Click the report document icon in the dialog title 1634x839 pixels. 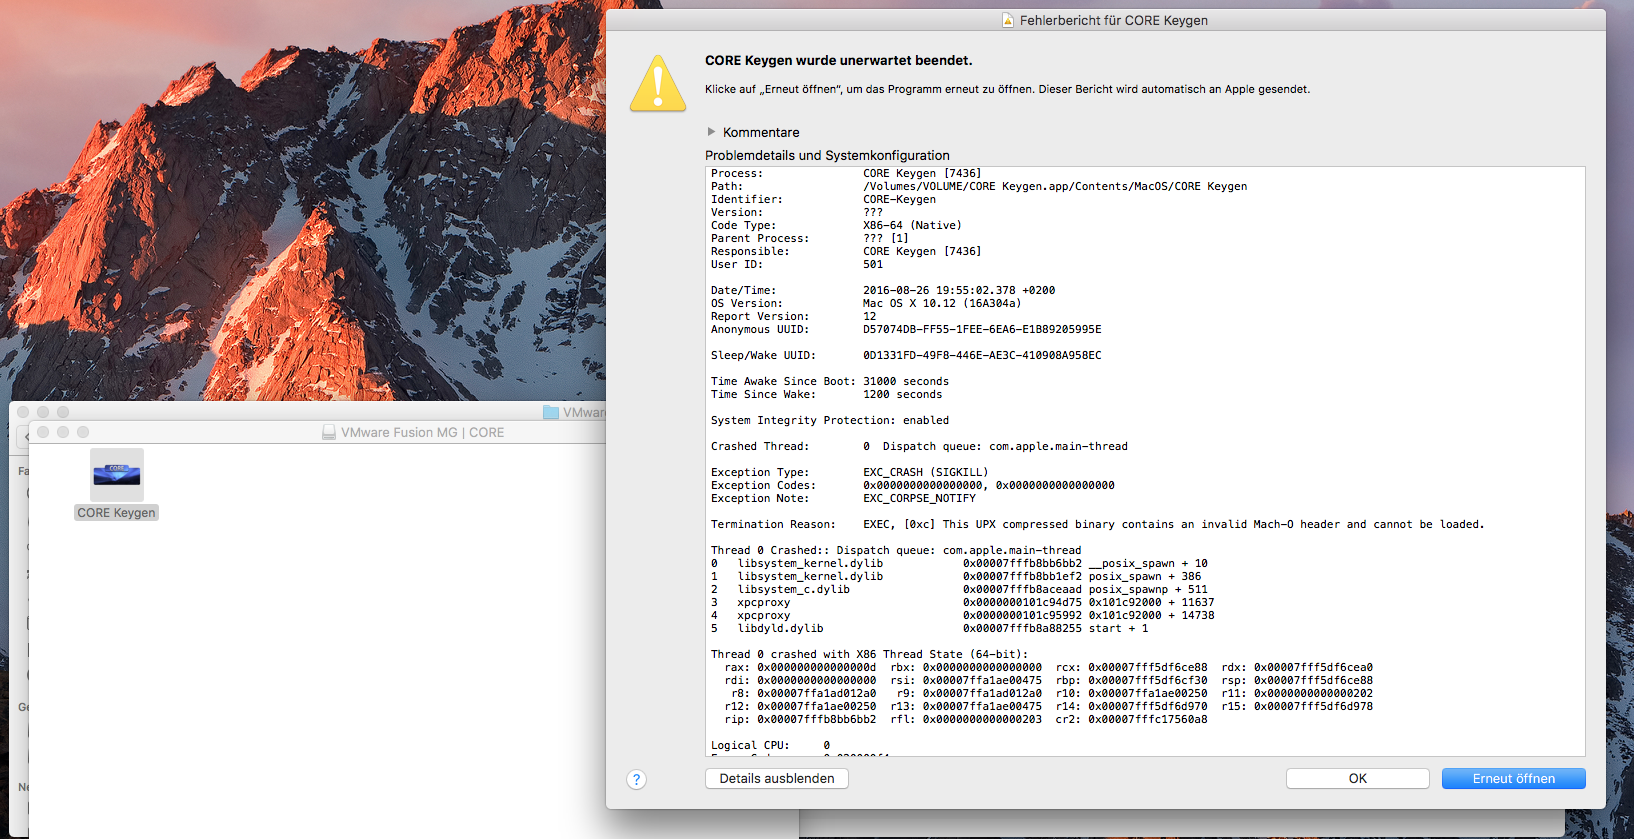point(1008,20)
